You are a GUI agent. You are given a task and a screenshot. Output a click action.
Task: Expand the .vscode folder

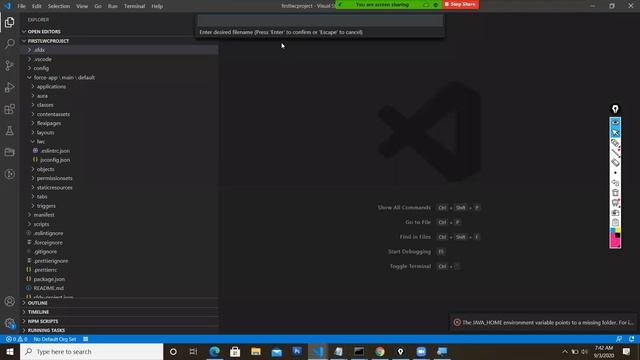[x=120, y=59]
